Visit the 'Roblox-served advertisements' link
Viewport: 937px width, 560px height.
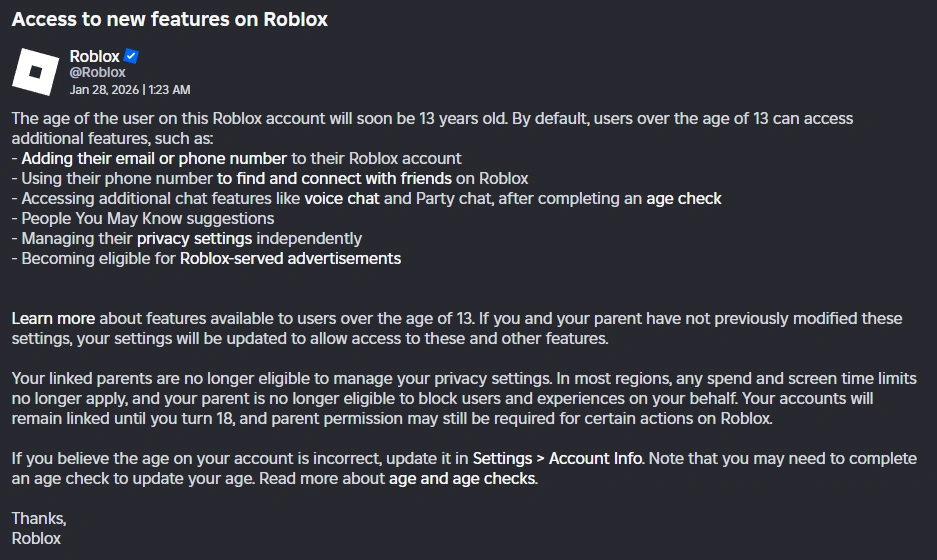(290, 258)
